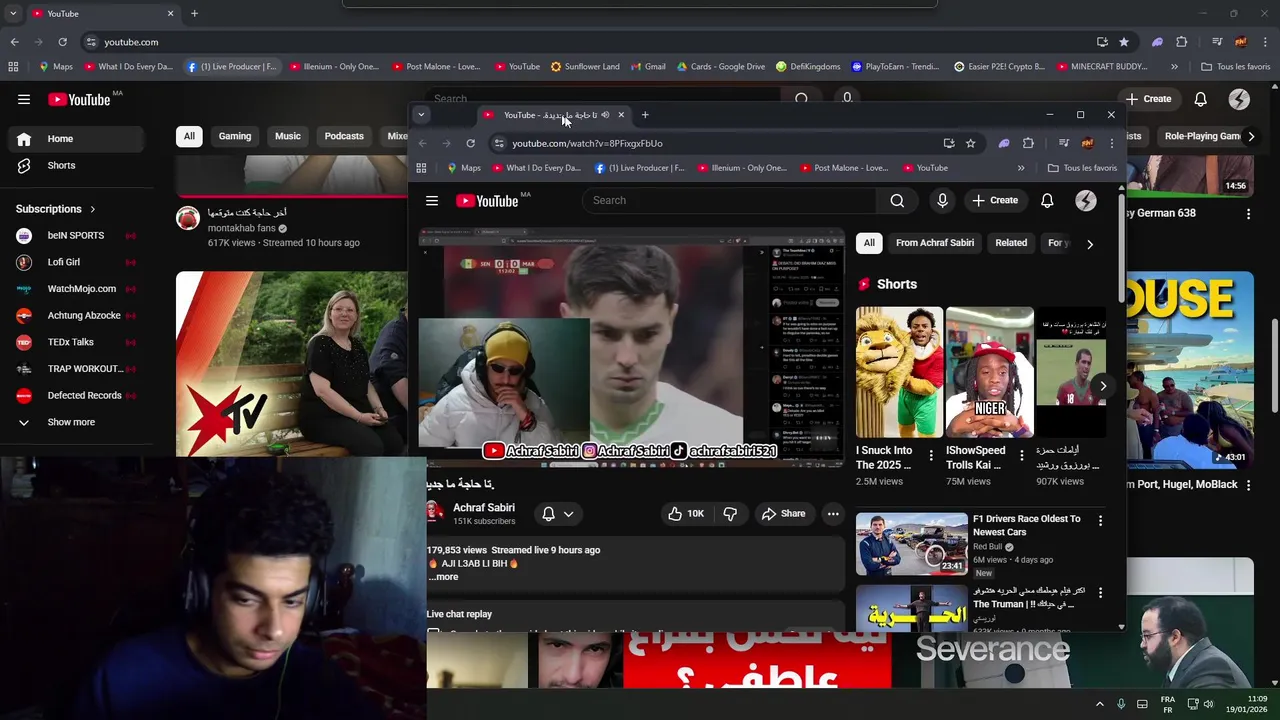Open the I Snuck Into The 2025 short thumbnail
Viewport: 1280px width, 720px height.
[899, 372]
